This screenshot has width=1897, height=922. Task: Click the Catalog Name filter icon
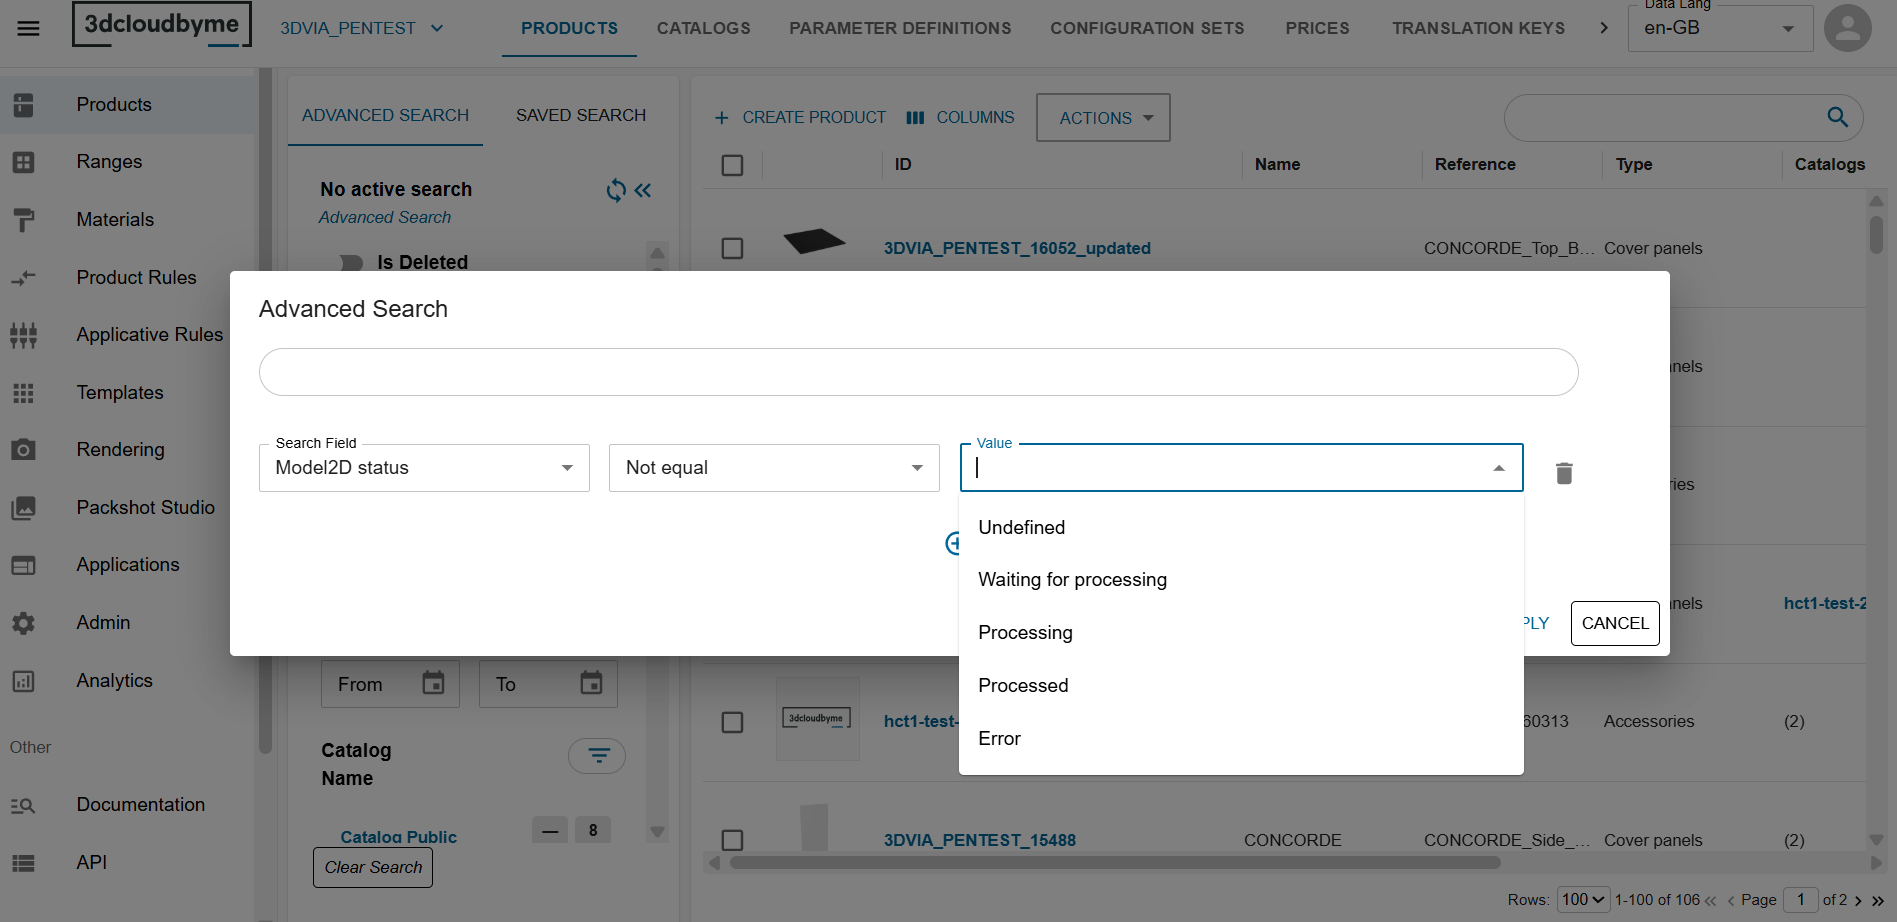tap(597, 756)
